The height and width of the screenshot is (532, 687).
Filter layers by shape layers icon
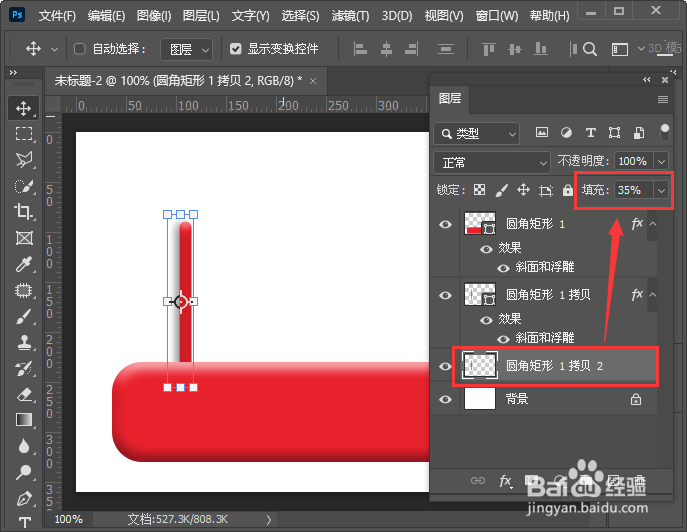click(x=614, y=132)
